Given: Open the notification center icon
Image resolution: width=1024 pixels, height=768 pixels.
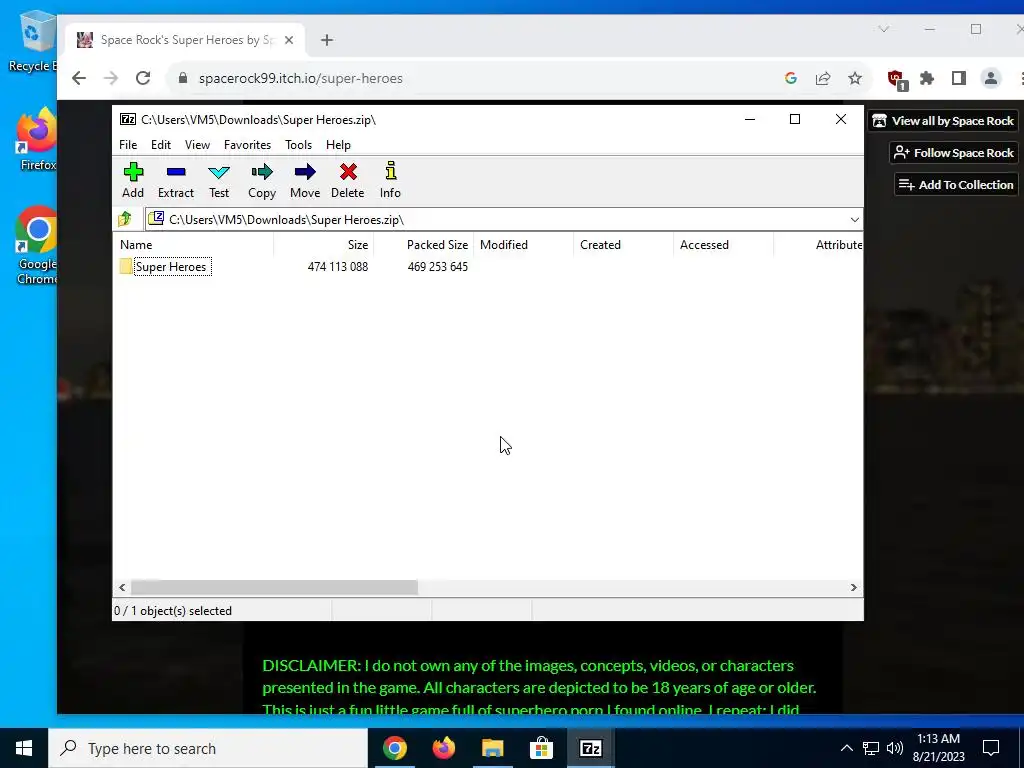Looking at the screenshot, I should point(991,748).
